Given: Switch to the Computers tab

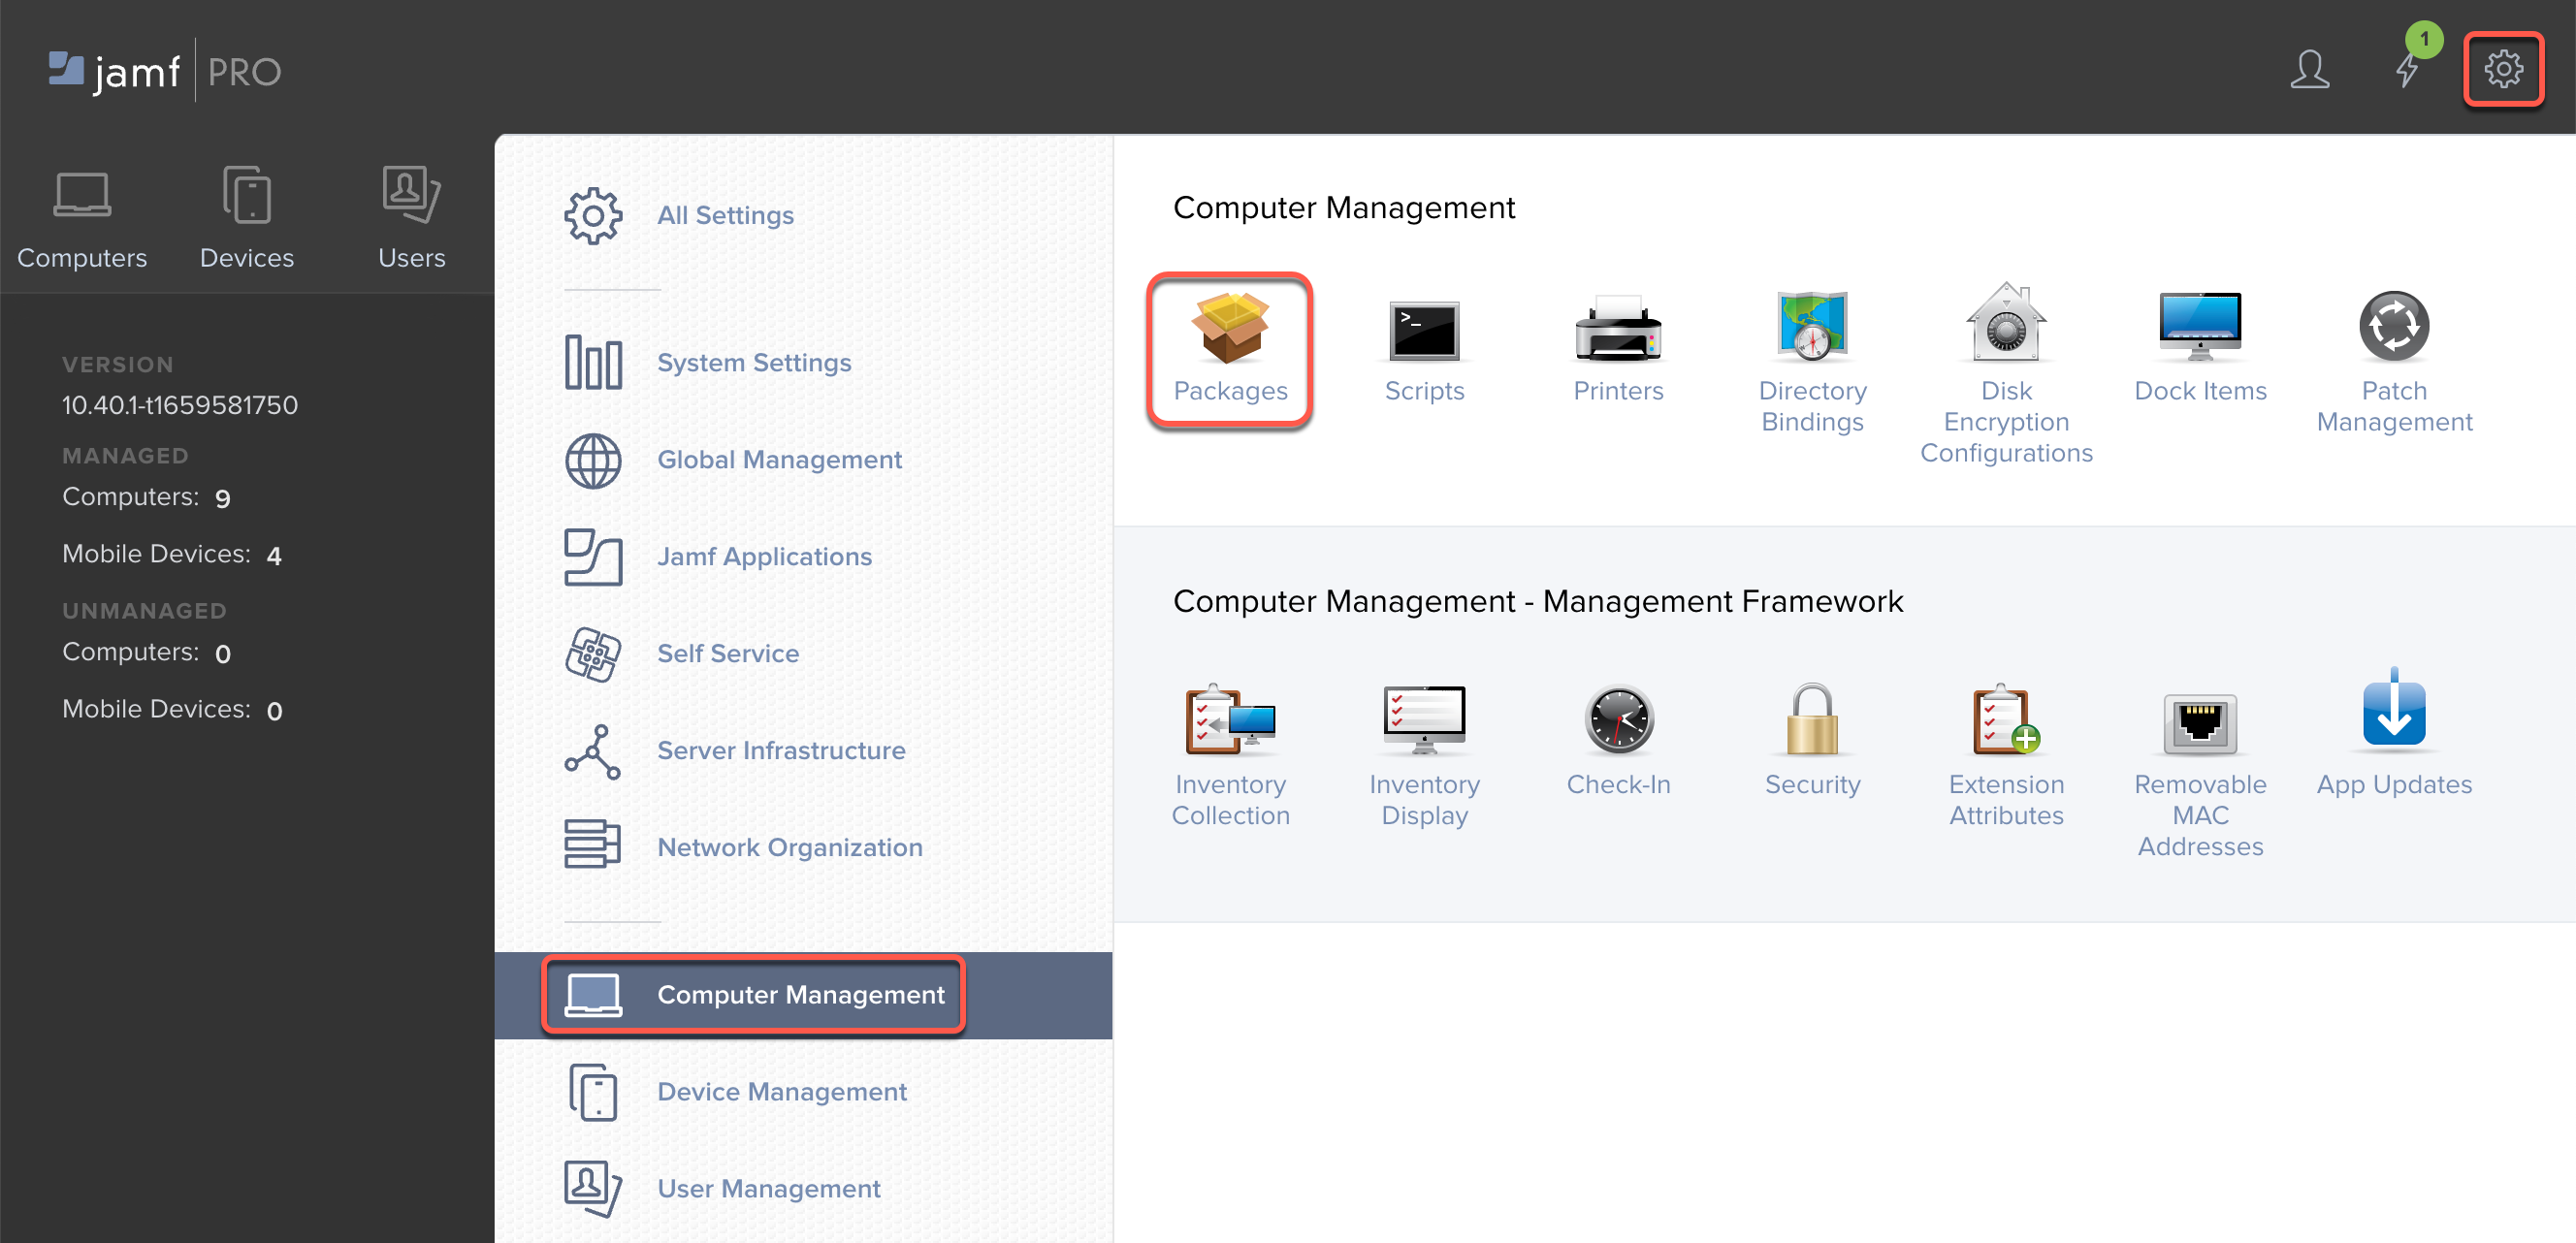Looking at the screenshot, I should pos(82,218).
